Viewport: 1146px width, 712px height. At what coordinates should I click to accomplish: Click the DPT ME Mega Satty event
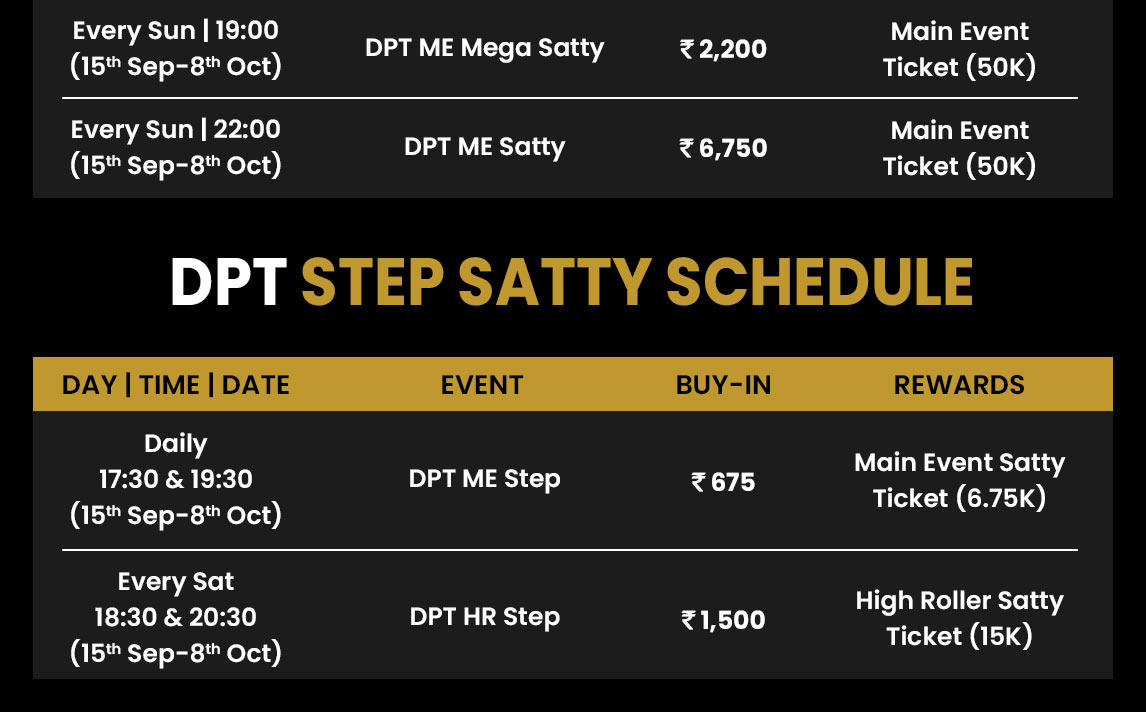[485, 48]
